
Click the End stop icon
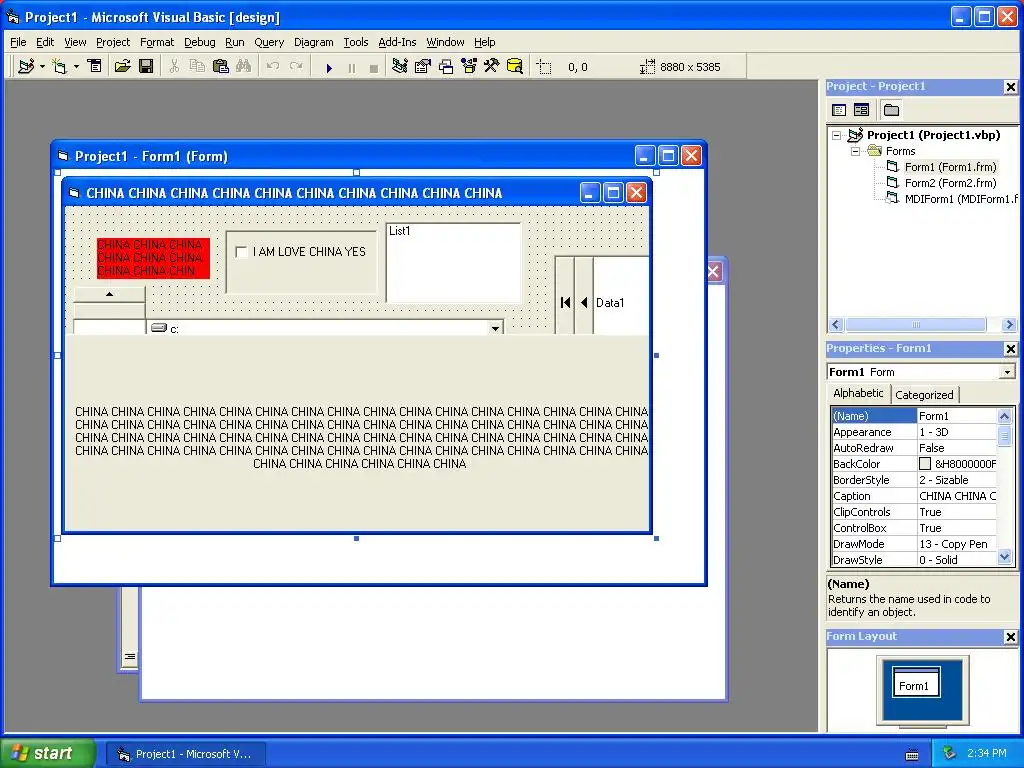point(374,67)
